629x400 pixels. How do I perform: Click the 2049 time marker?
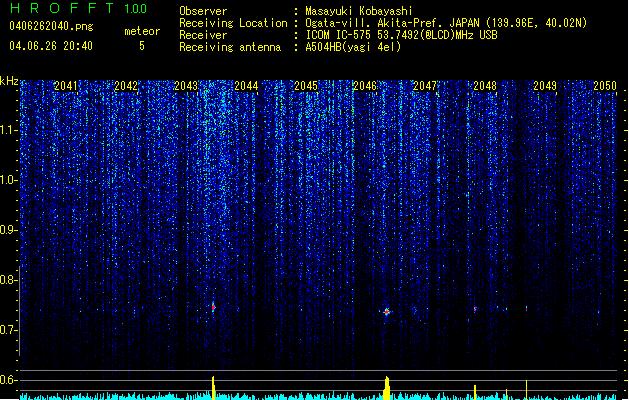[x=545, y=86]
